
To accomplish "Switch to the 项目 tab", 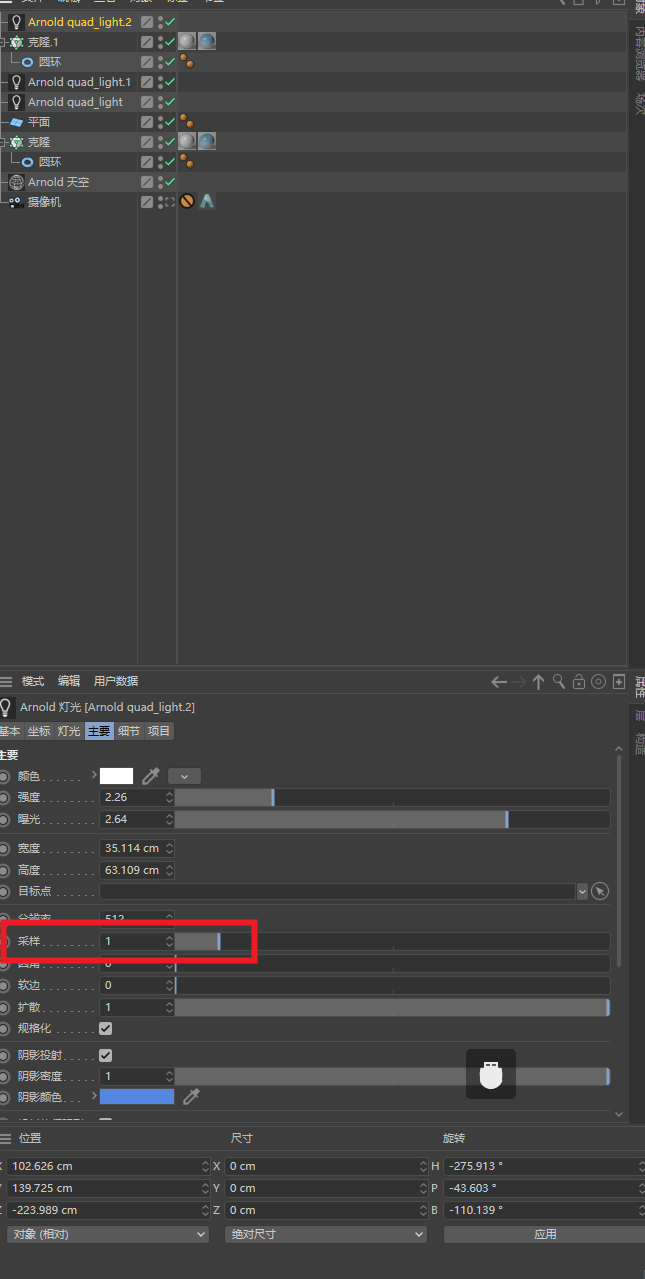I will (159, 731).
